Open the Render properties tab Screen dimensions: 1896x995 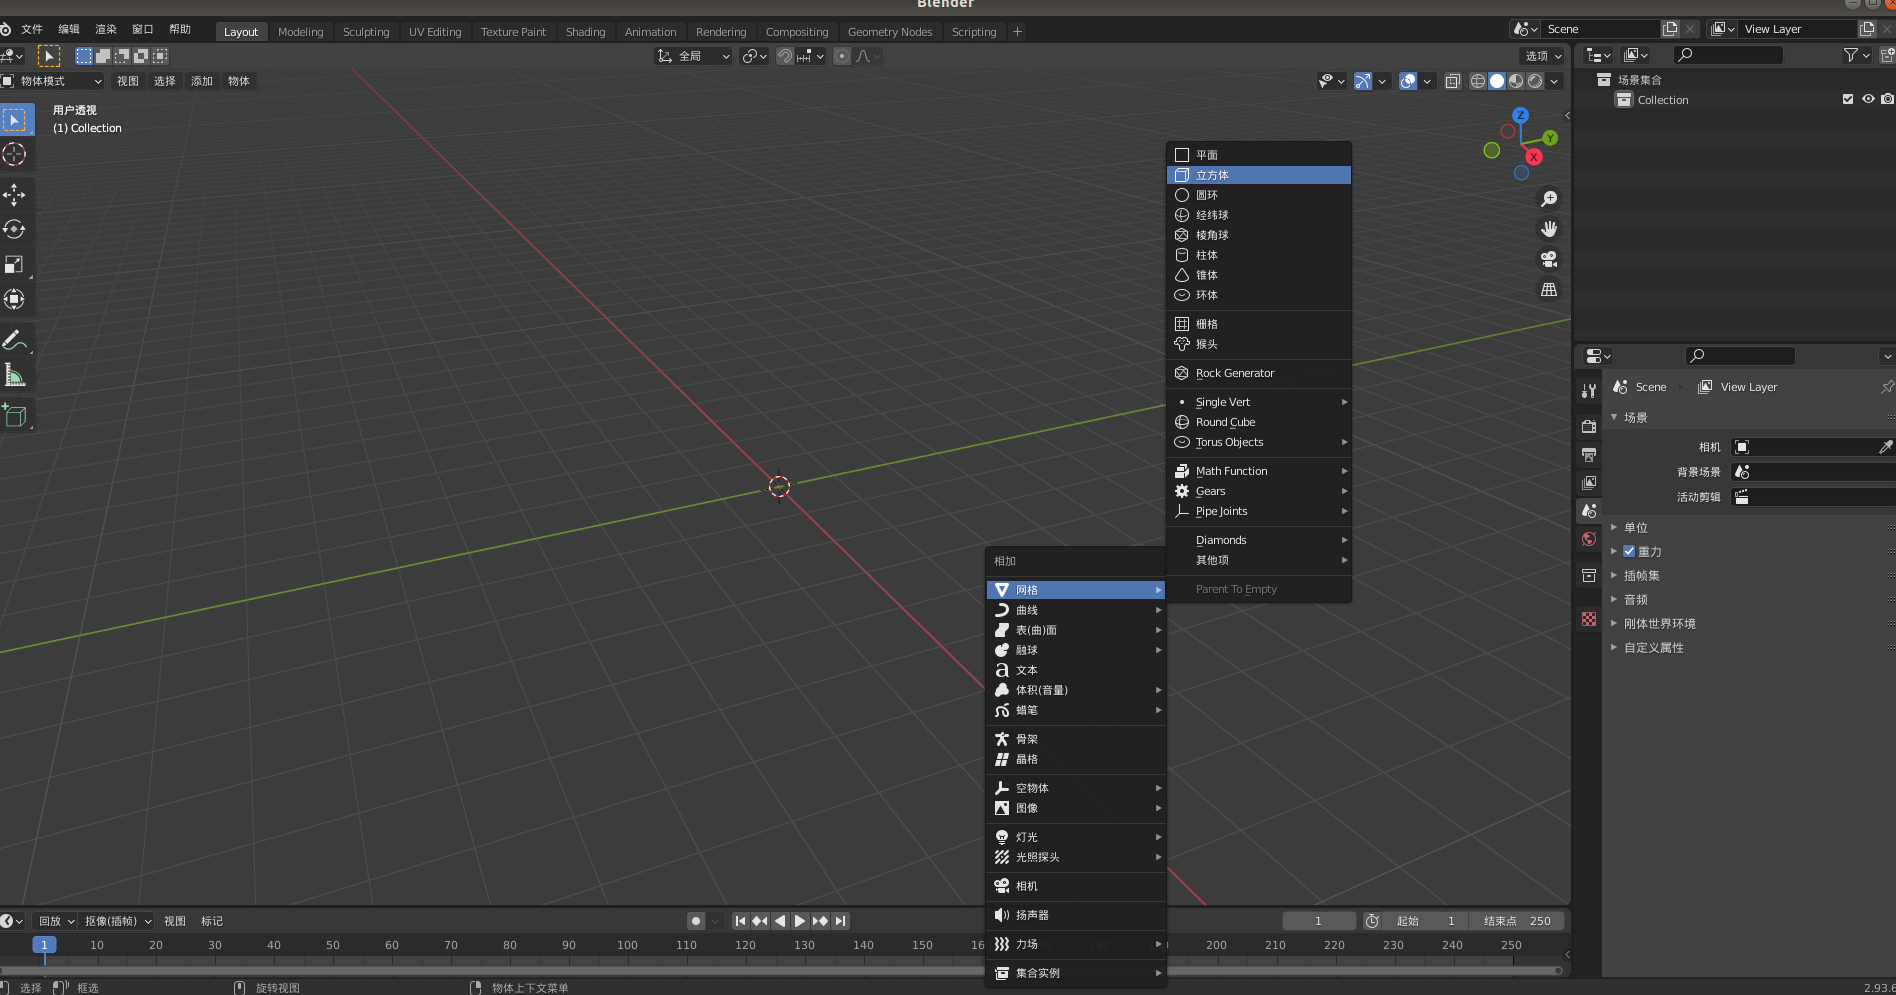click(x=1589, y=426)
